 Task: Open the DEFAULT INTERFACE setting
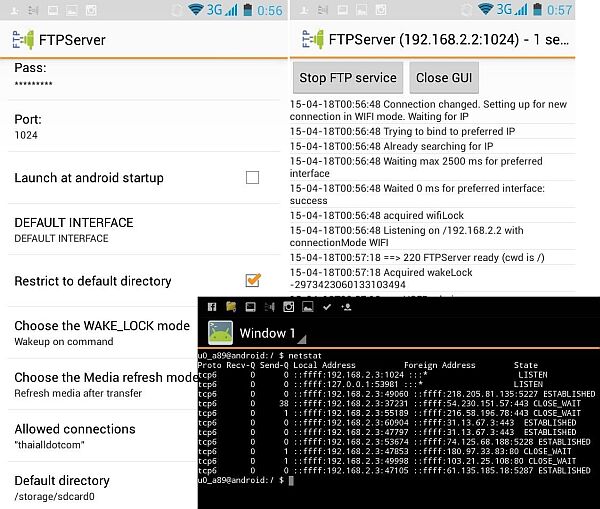100,229
